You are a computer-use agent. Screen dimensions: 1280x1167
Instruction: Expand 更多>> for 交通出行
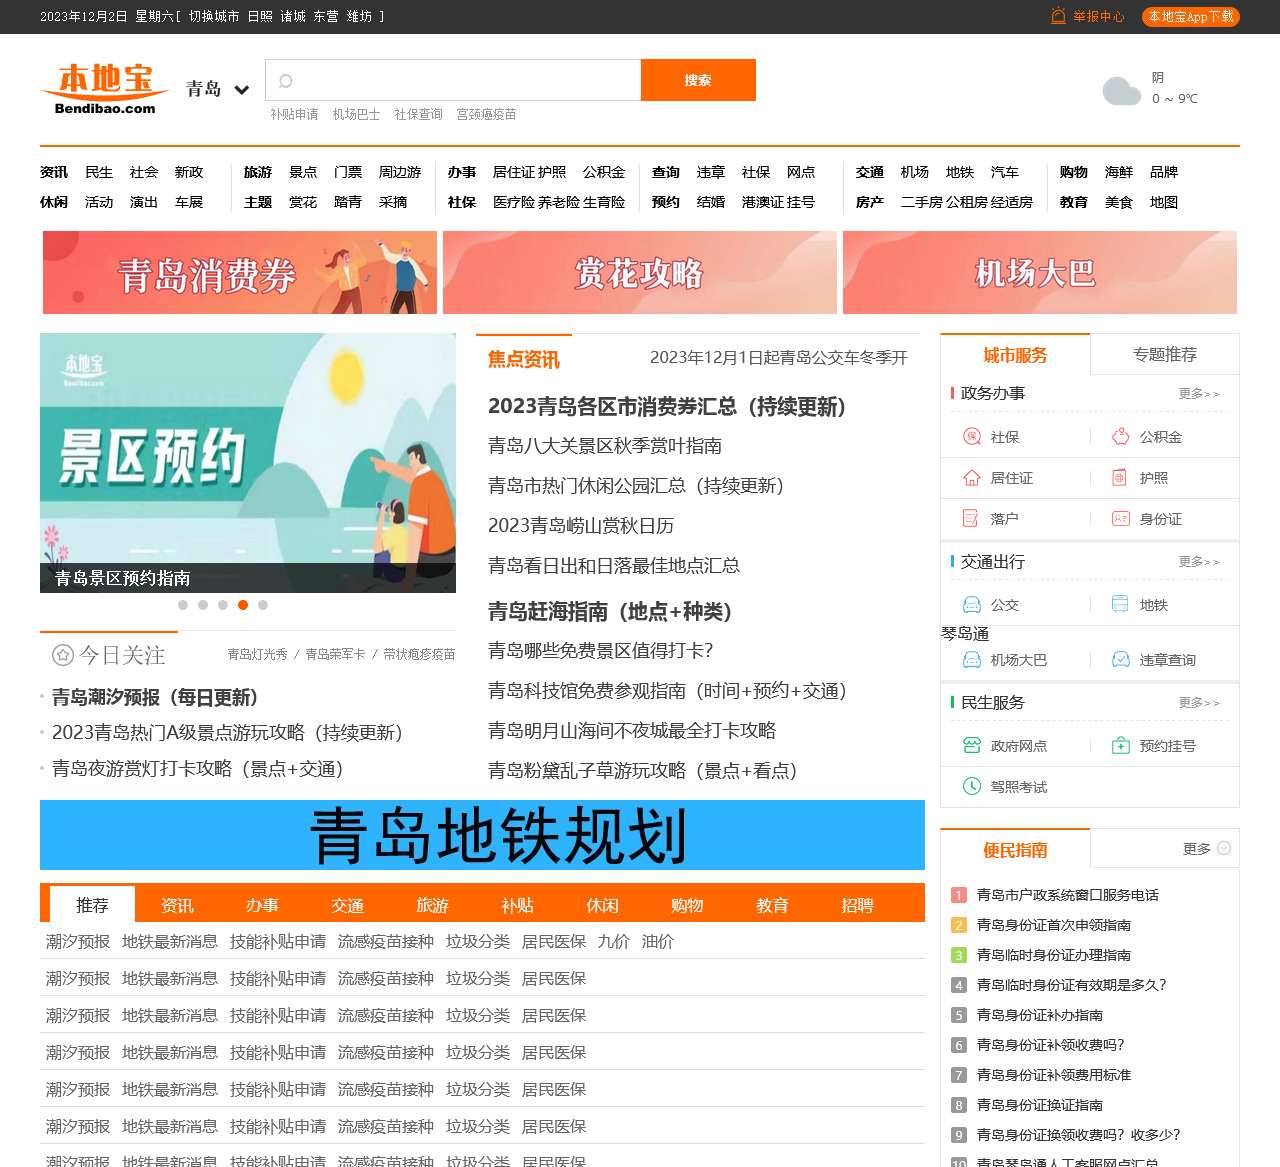click(x=1199, y=562)
